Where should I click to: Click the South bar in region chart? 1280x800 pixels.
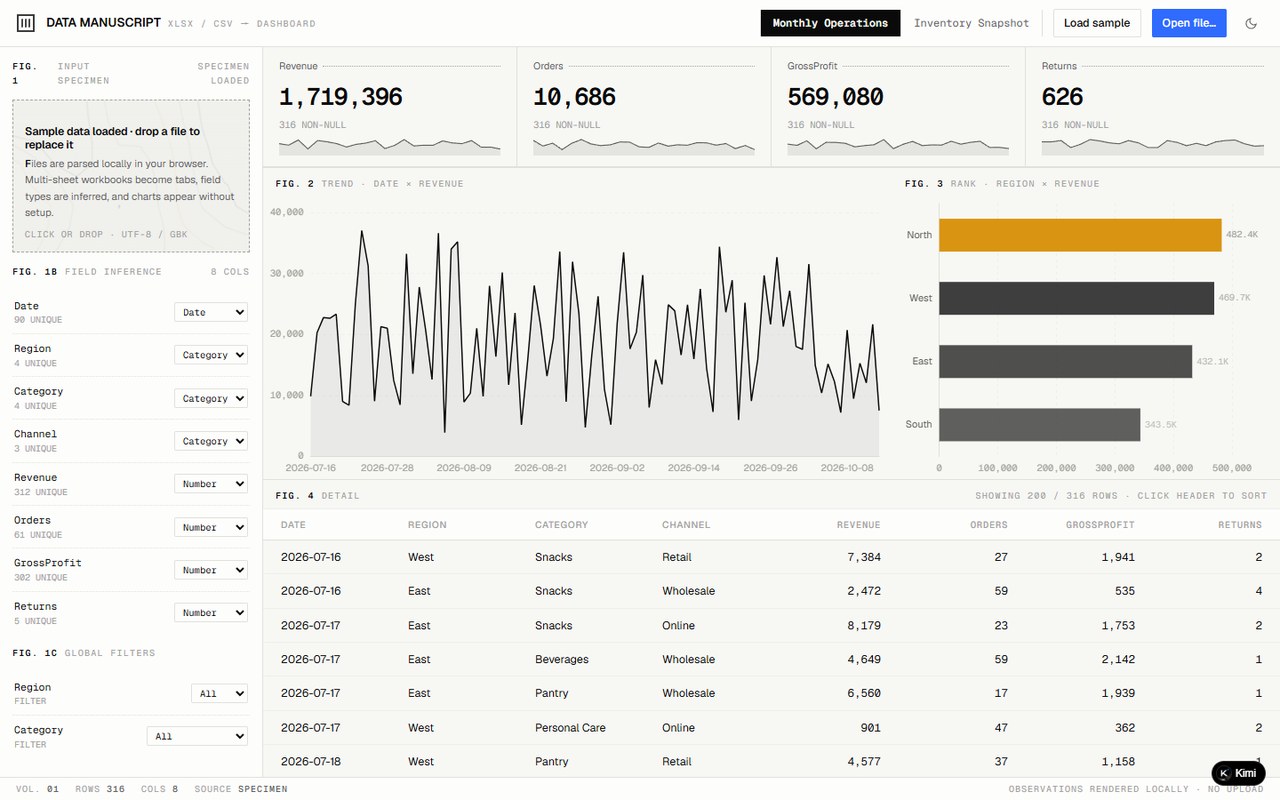[1039, 424]
